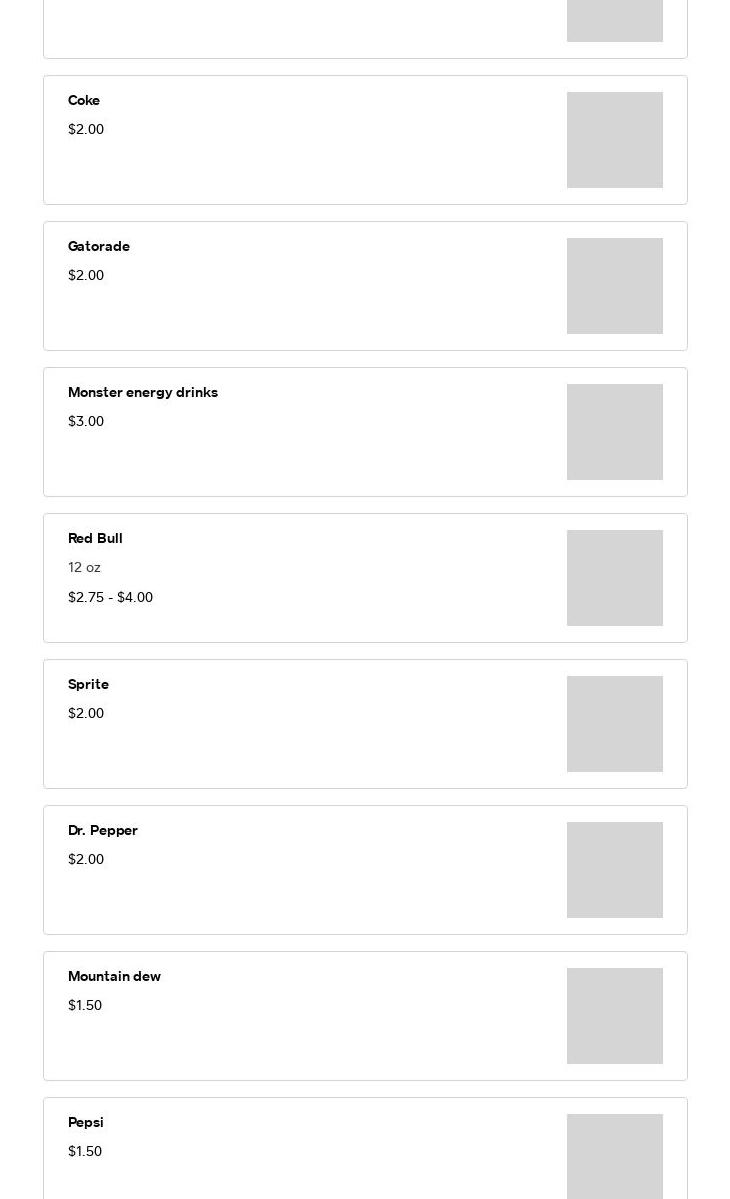The height and width of the screenshot is (1199, 730).
Task: Choose the Sprite title text
Action: click(x=88, y=685)
